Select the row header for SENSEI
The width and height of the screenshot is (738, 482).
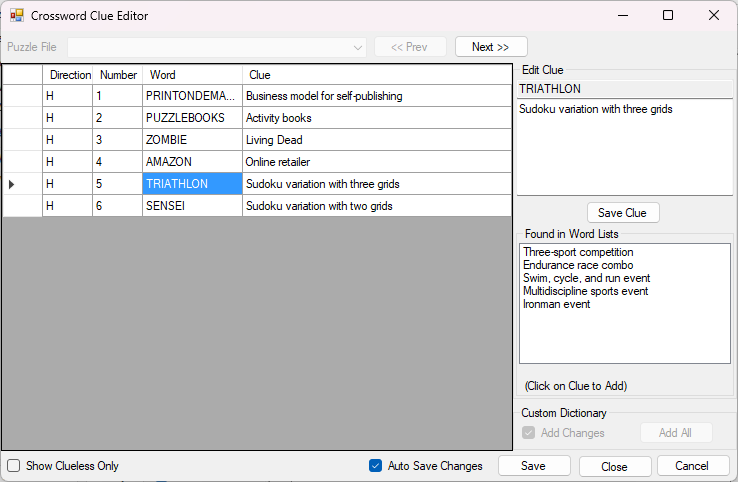22,206
